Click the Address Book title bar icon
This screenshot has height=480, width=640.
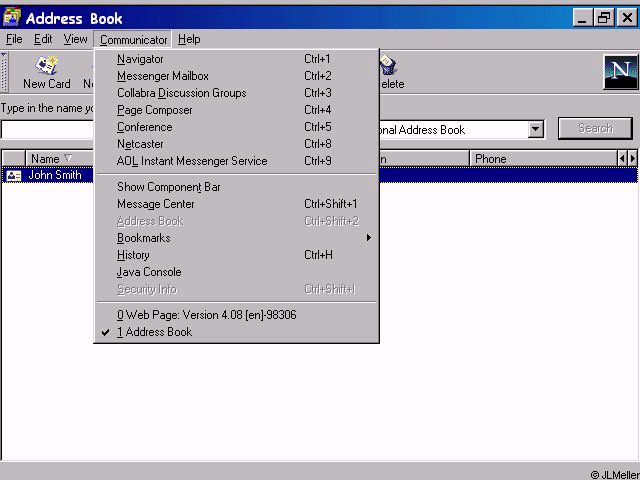(x=12, y=18)
